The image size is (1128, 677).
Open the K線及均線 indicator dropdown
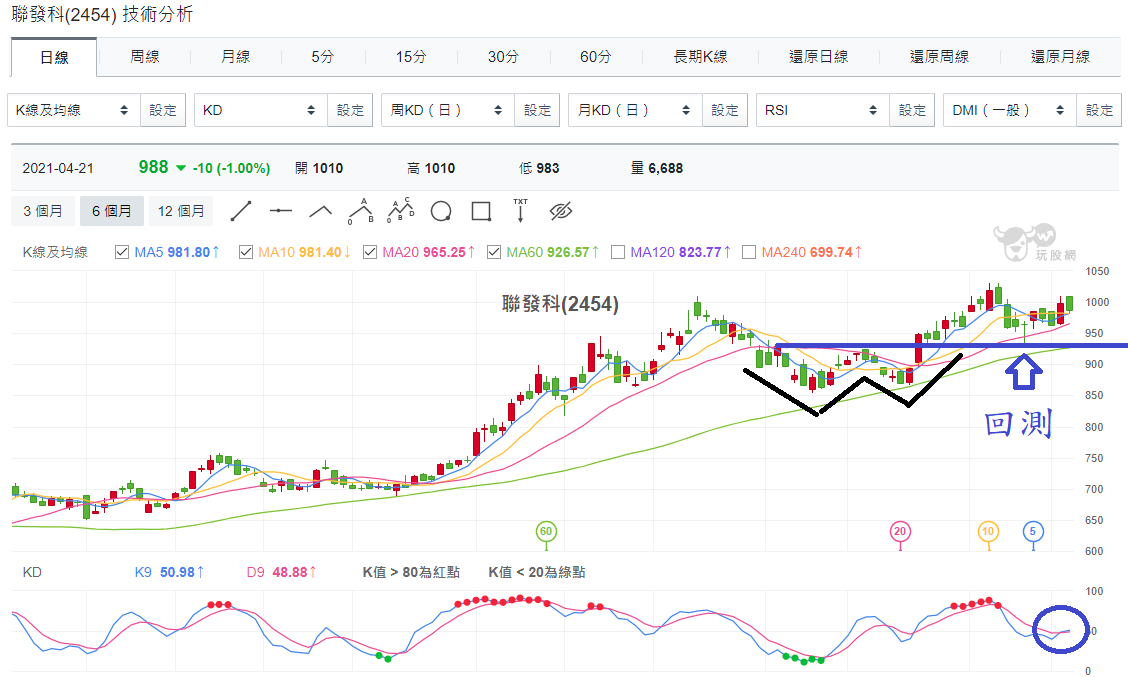[73, 110]
